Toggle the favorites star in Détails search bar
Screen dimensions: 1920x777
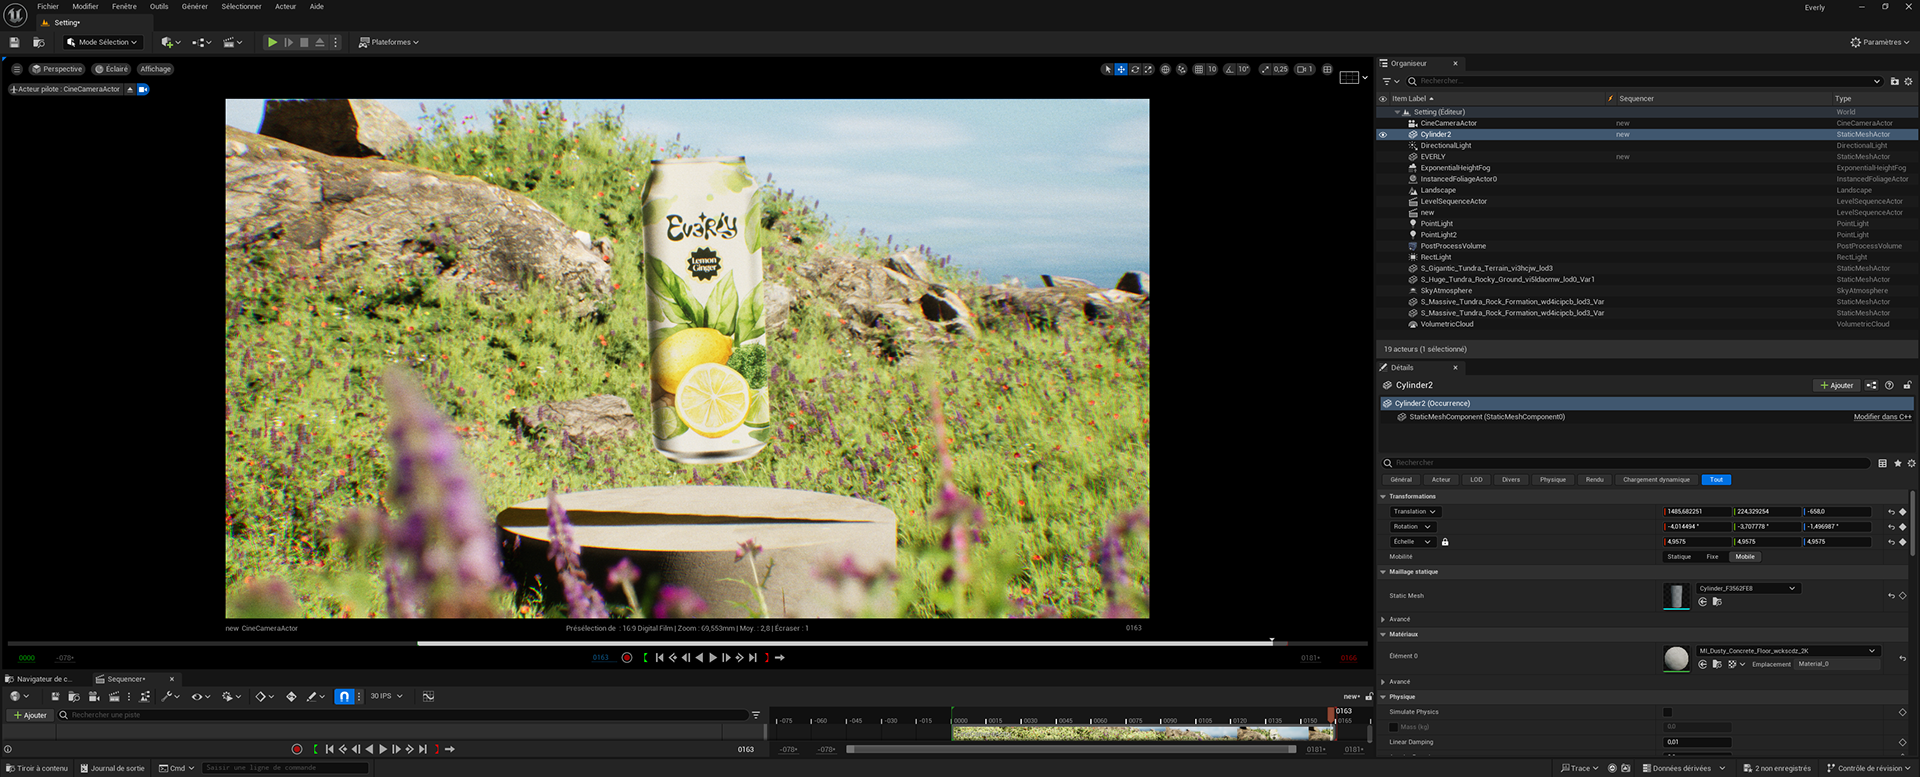tap(1897, 463)
